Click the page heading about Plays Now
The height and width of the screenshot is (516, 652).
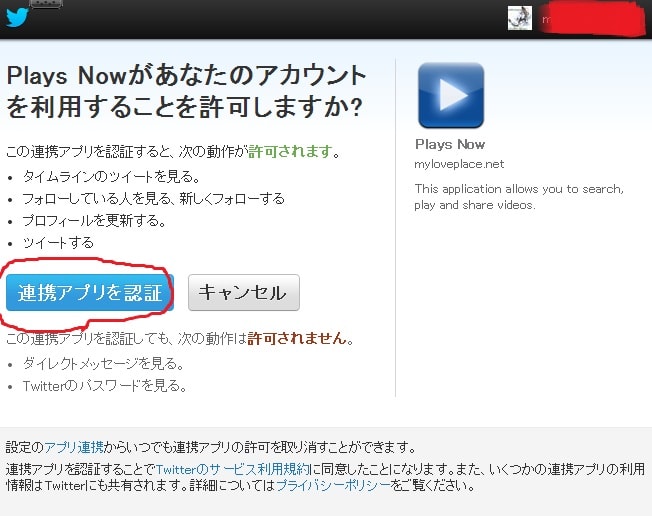186,91
